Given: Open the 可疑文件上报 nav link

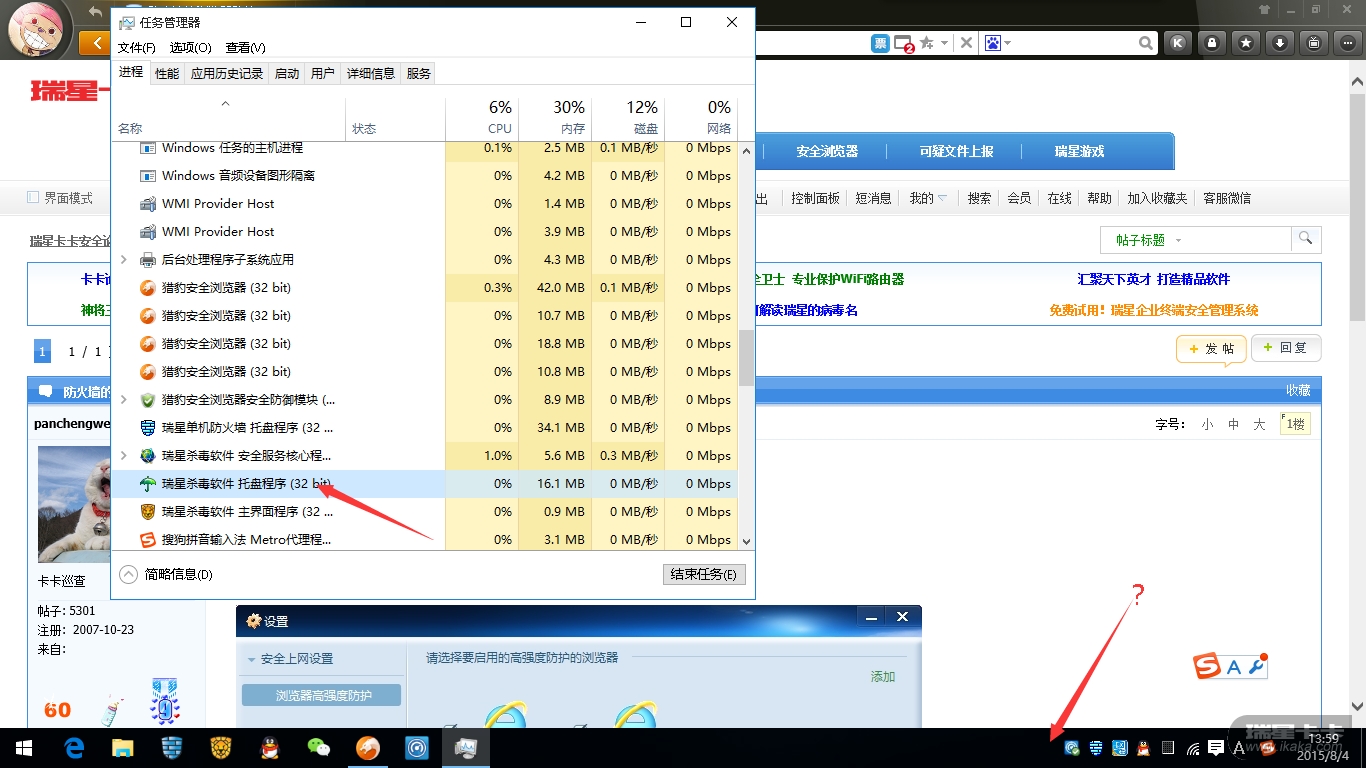Looking at the screenshot, I should click(x=956, y=152).
